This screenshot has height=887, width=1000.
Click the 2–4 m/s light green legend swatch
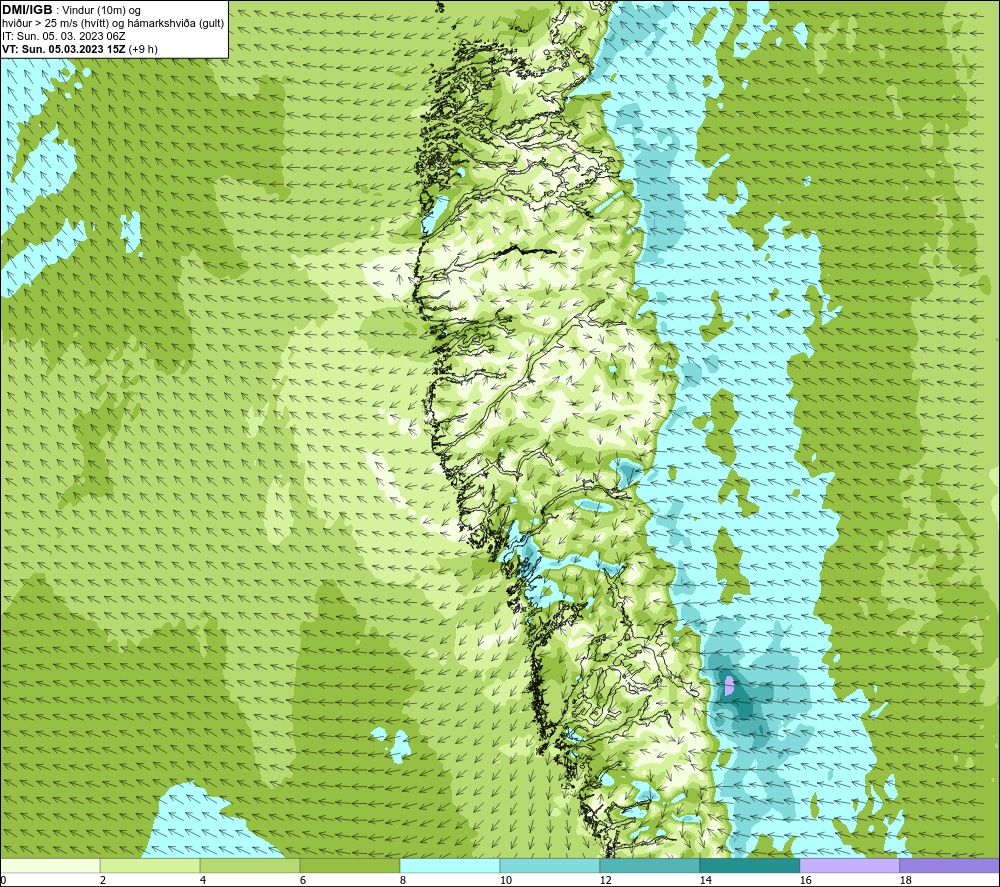(x=150, y=866)
